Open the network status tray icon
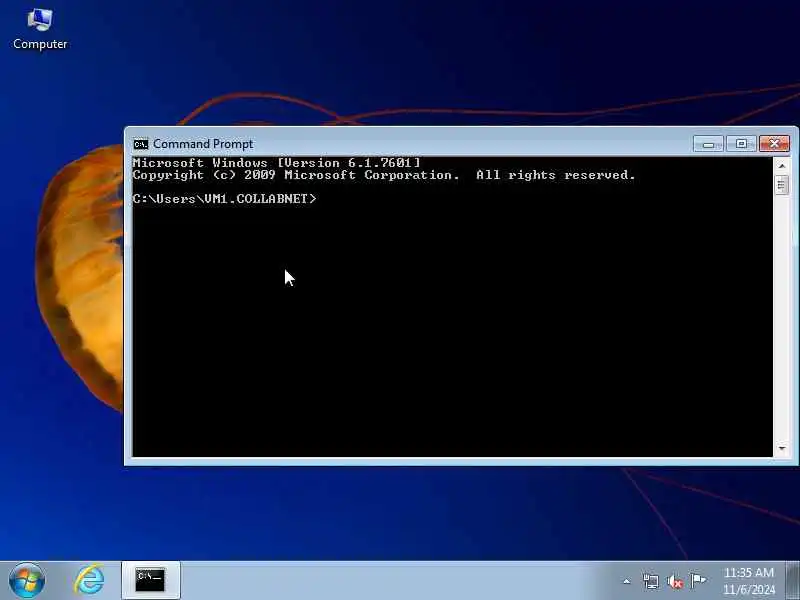800x600 pixels. [x=651, y=581]
